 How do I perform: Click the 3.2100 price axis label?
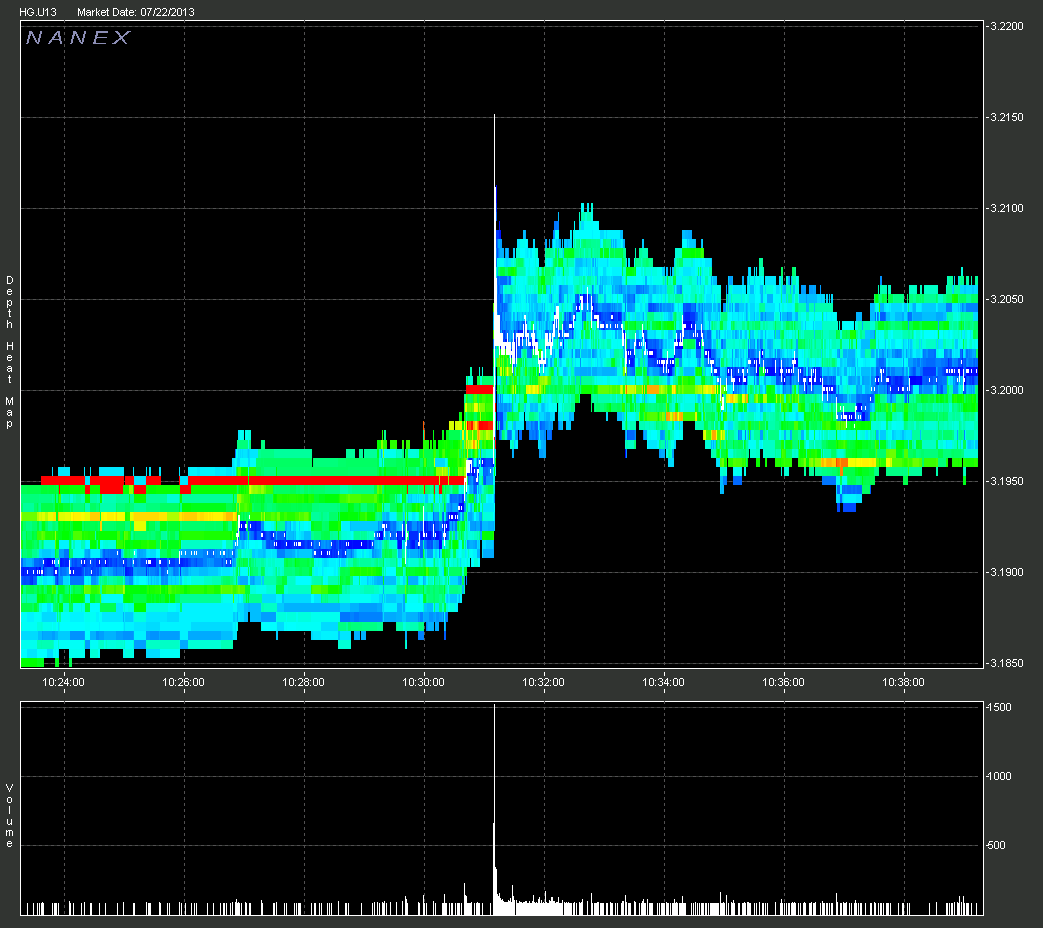[1006, 208]
